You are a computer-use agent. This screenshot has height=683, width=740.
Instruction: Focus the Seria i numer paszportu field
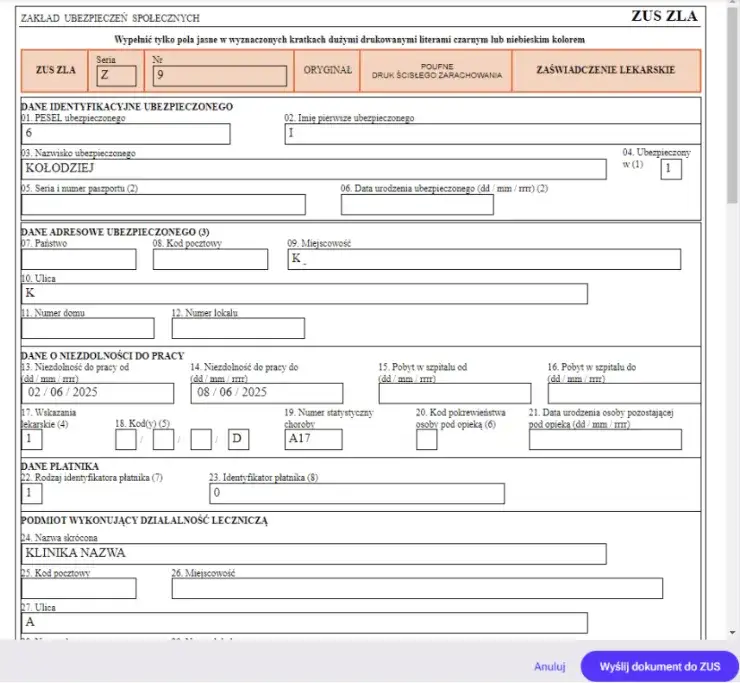[x=163, y=204]
